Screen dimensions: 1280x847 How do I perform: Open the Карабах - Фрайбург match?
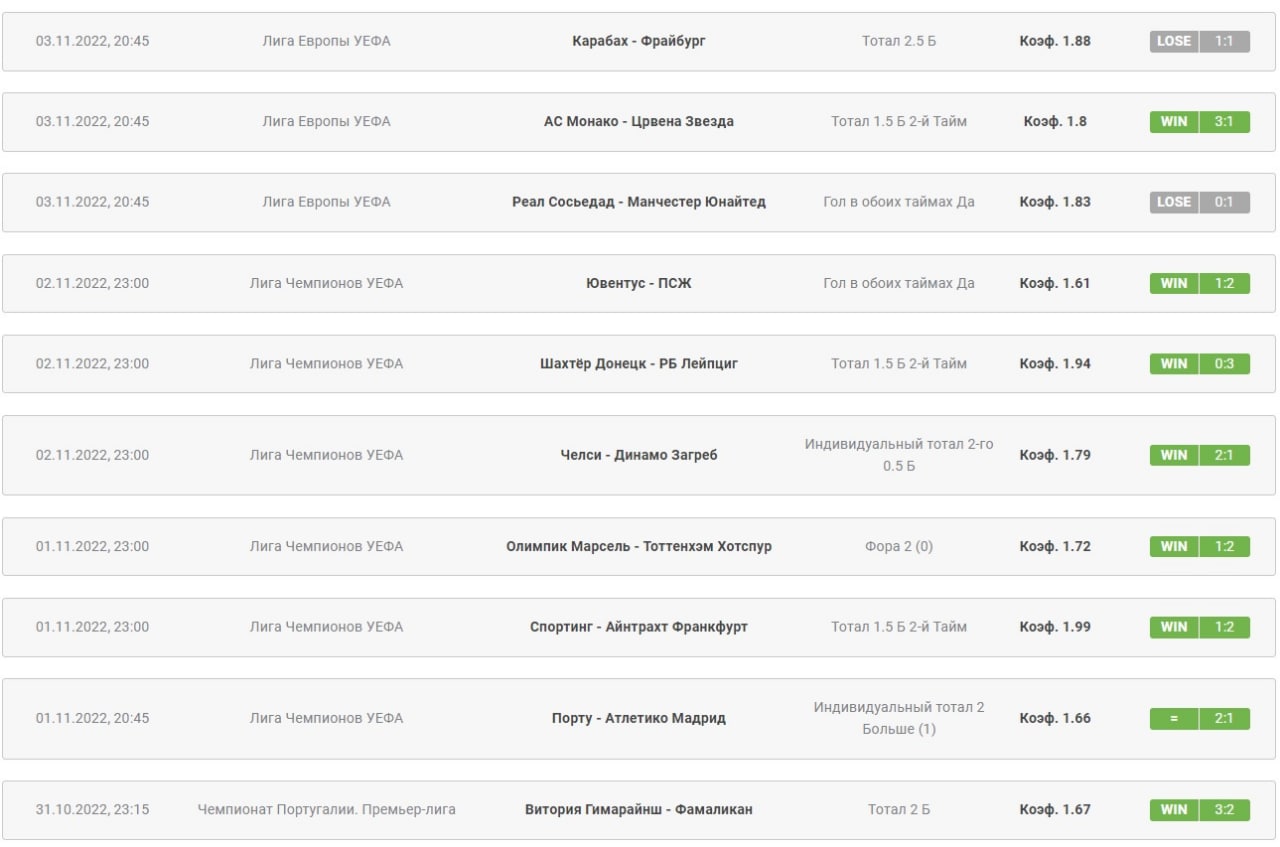pos(638,41)
